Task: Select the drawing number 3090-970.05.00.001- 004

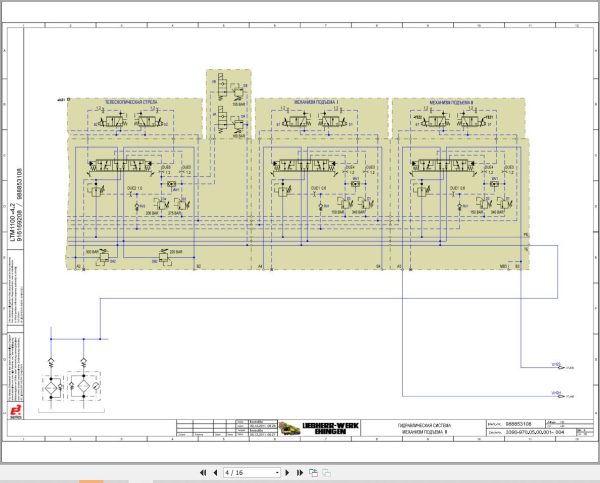Action: point(535,432)
